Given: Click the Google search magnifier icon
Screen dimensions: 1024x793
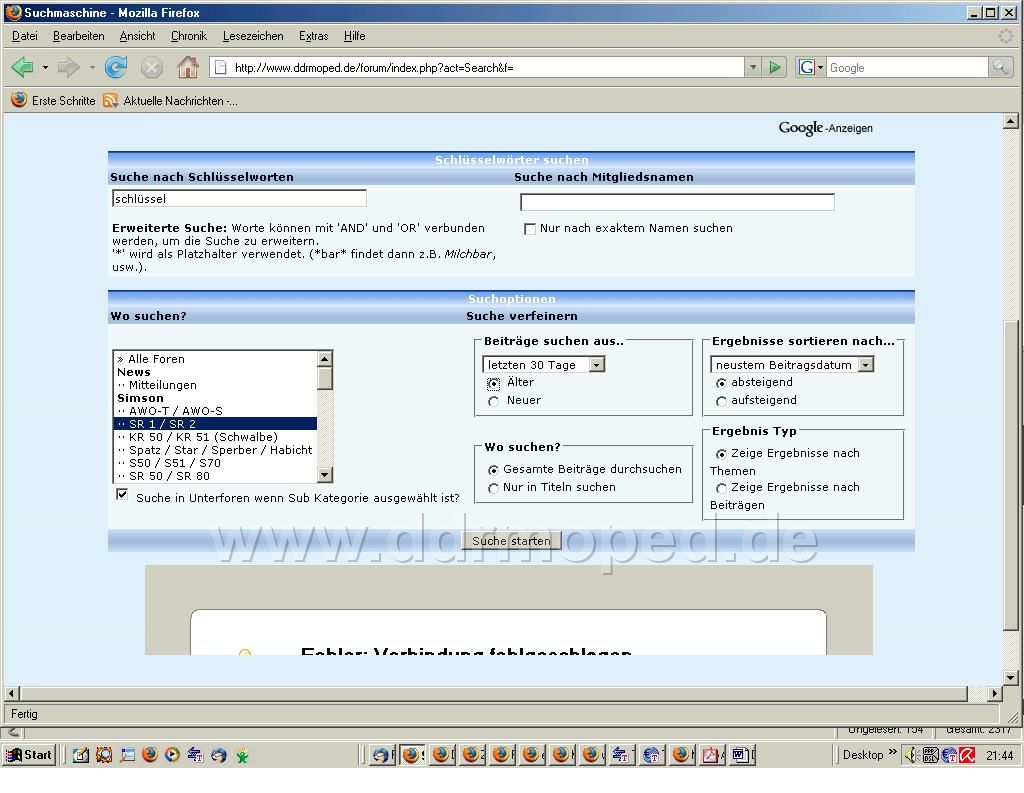Looking at the screenshot, I should 1000,68.
